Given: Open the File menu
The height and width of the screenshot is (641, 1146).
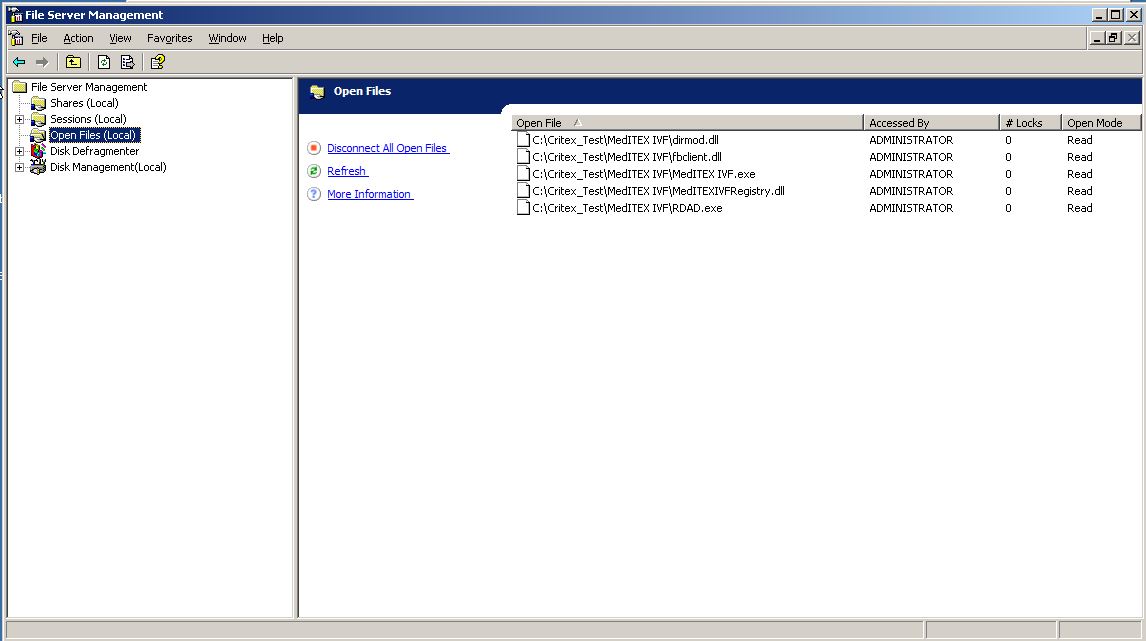Looking at the screenshot, I should pyautogui.click(x=39, y=38).
